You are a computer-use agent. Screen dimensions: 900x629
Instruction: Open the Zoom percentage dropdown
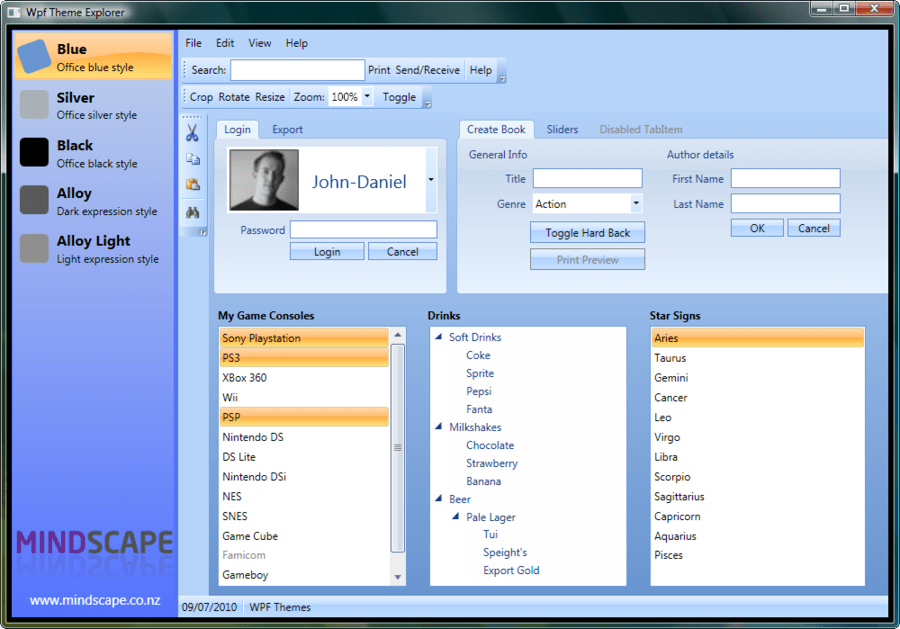coord(367,97)
